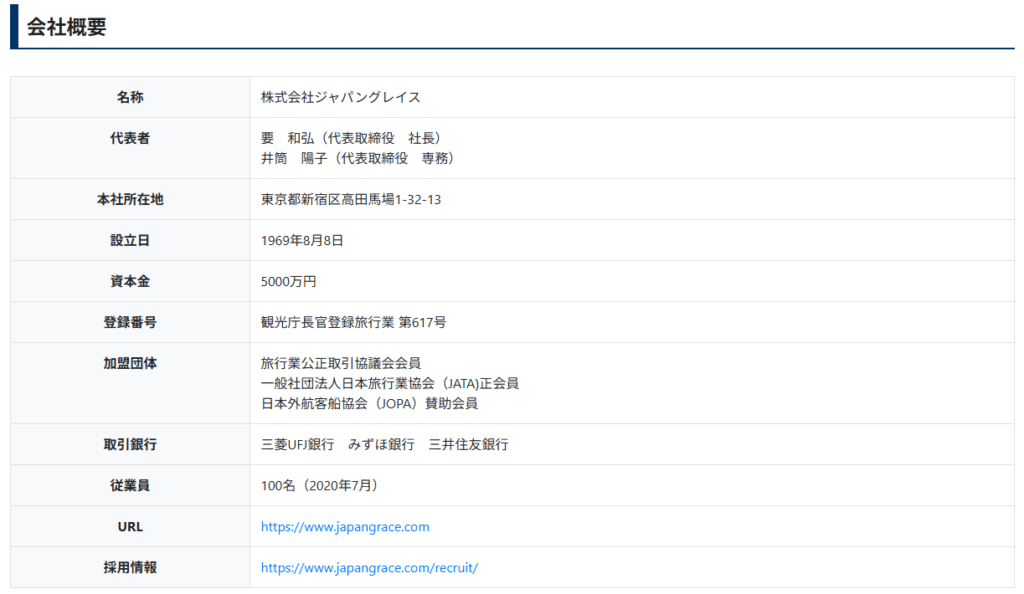Click the founding date 1969年8月8日
This screenshot has height=594, width=1024.
click(x=302, y=241)
